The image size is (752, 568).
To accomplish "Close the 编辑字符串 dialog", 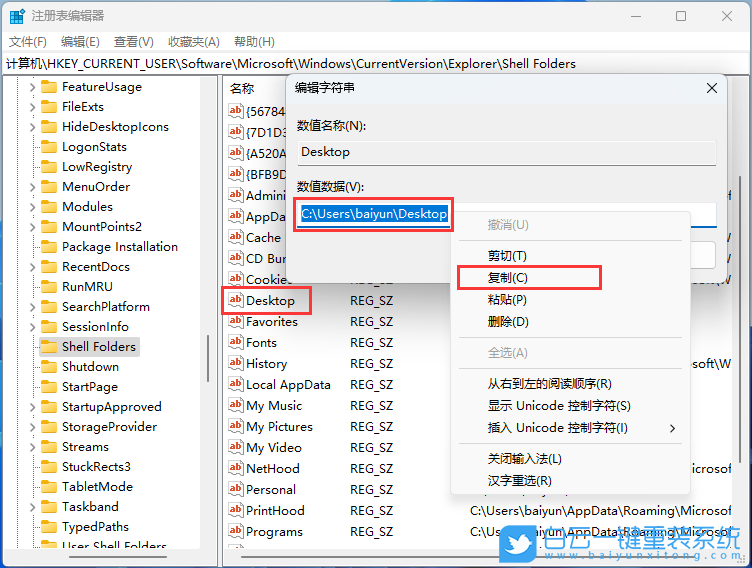I will click(x=712, y=88).
